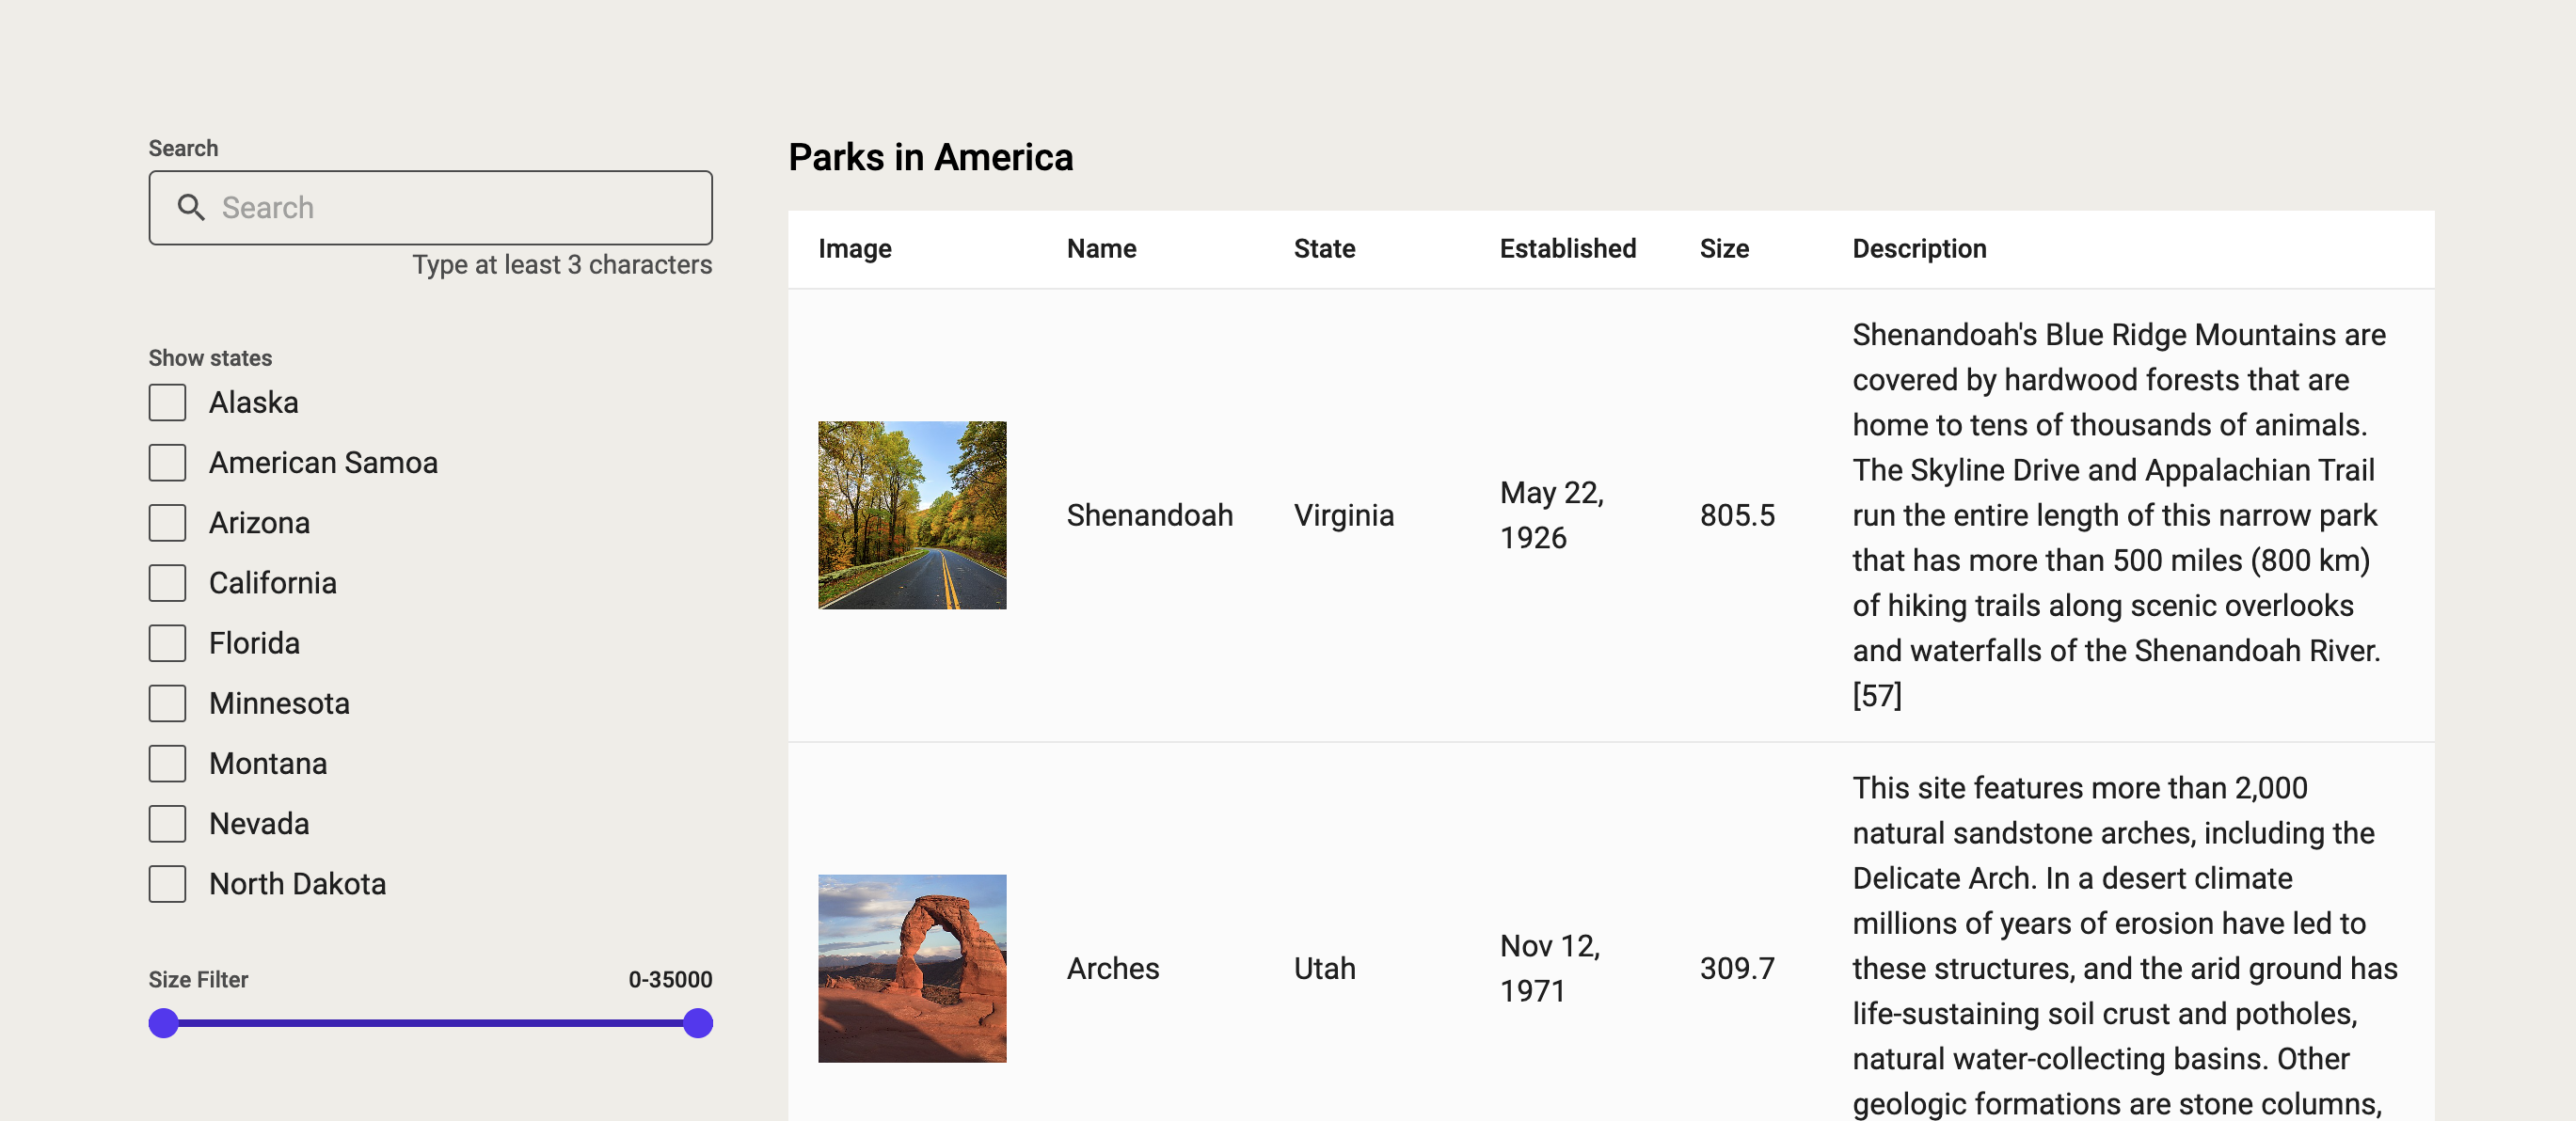Image resolution: width=2576 pixels, height=1121 pixels.
Task: Click the State column header
Action: click(1324, 248)
